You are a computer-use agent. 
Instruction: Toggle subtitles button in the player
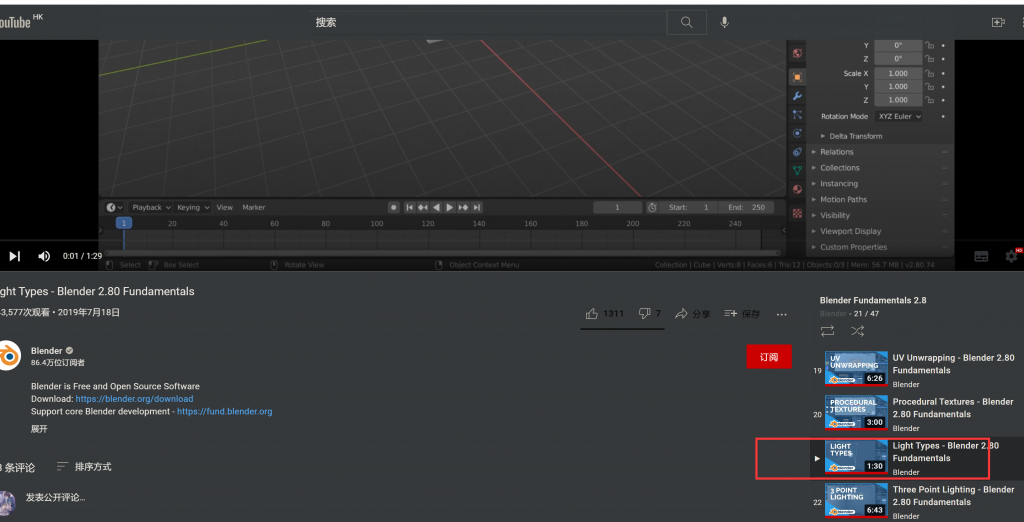pyautogui.click(x=981, y=256)
